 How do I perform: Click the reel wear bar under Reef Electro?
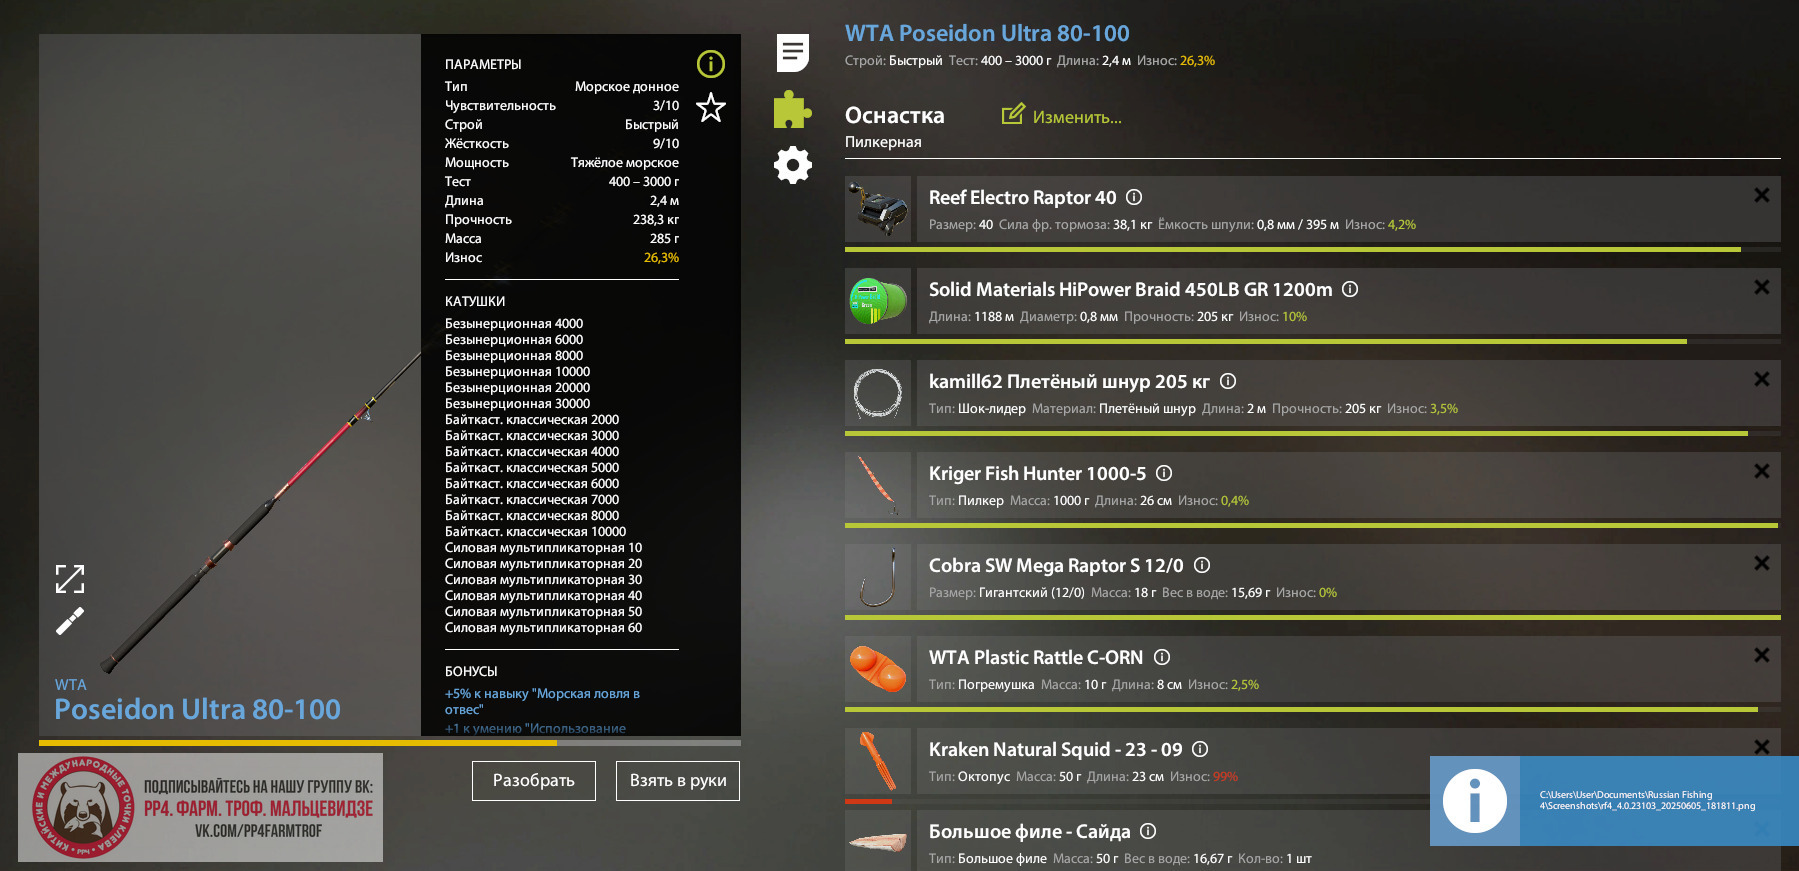[1313, 249]
